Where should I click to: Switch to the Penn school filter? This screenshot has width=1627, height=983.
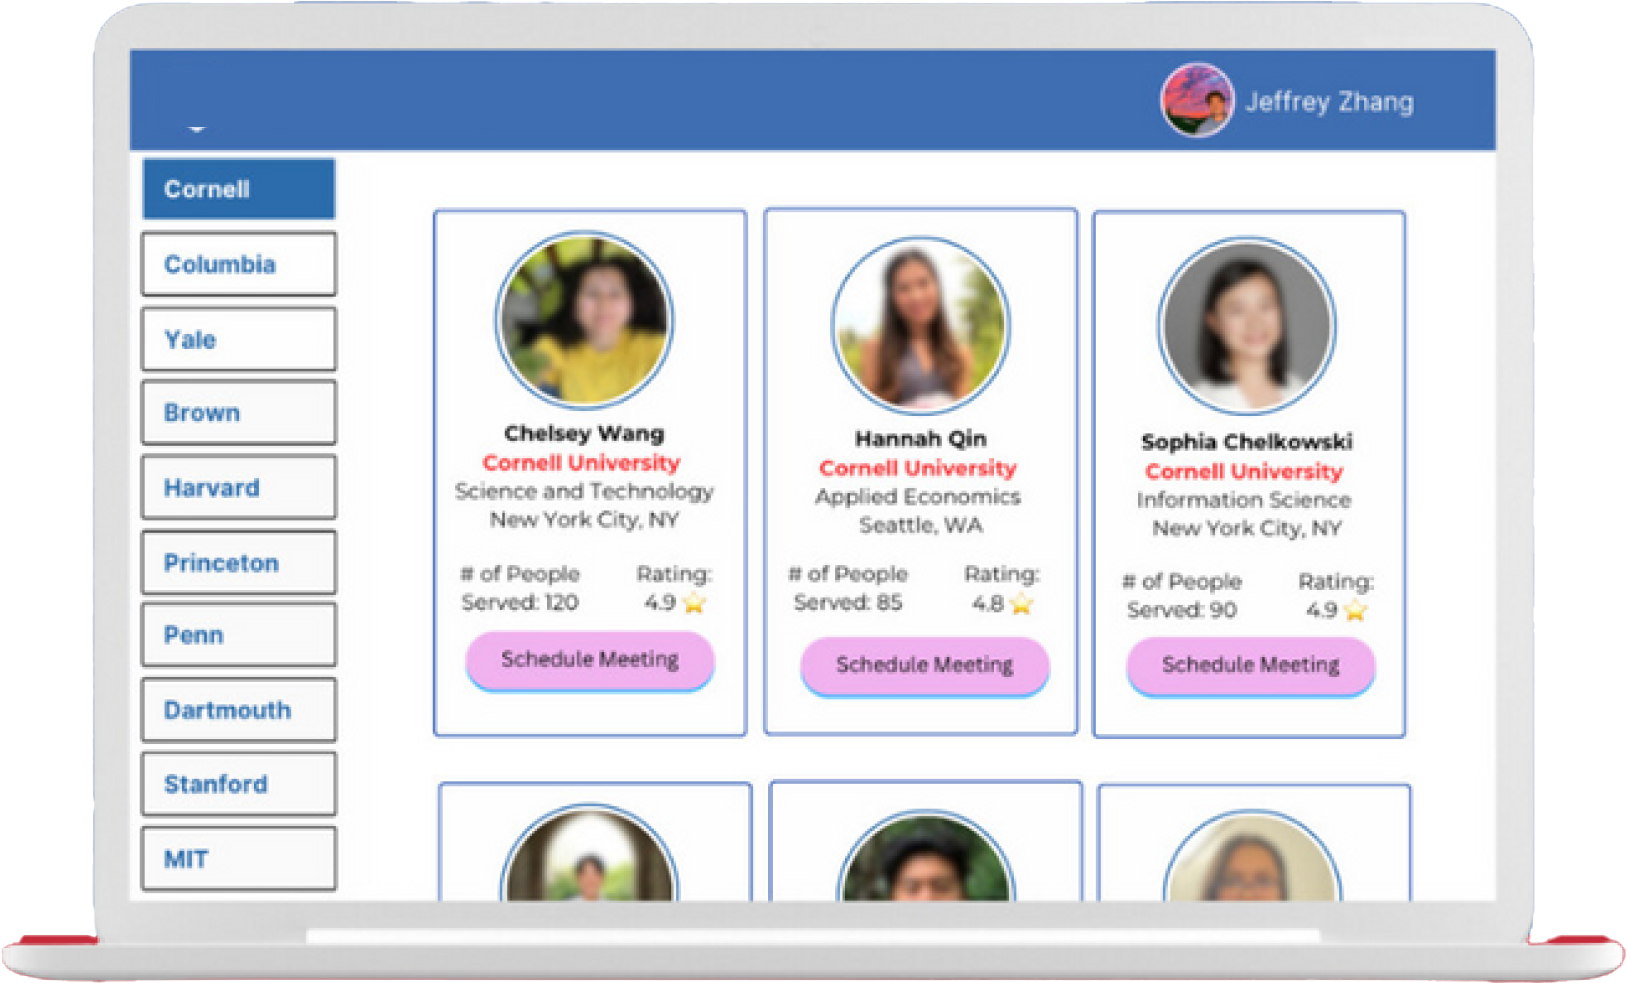(238, 635)
